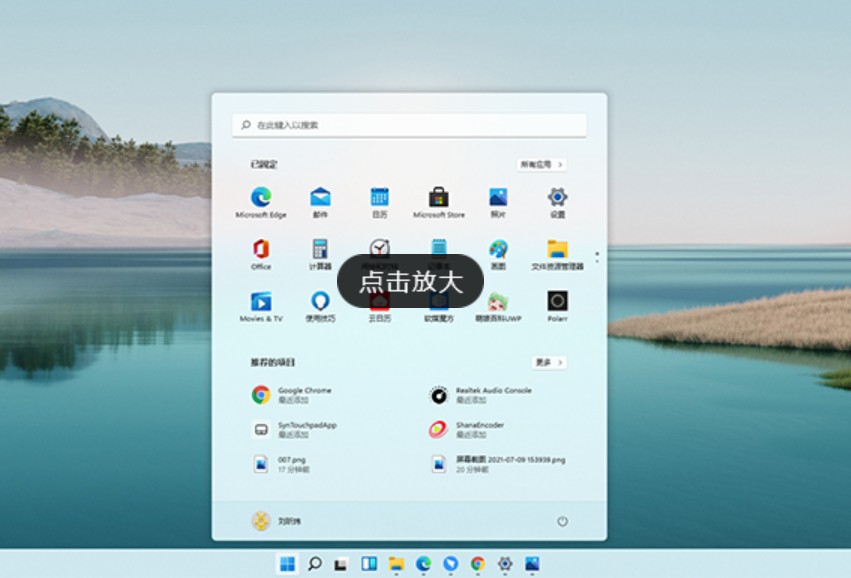Open the Paint (画图) app
This screenshot has width=851, height=578.
(498, 250)
